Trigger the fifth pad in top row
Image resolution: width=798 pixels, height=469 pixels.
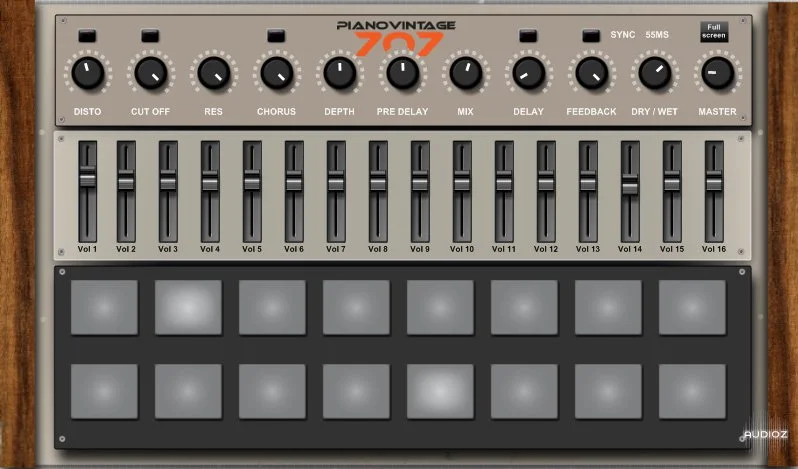[x=440, y=307]
